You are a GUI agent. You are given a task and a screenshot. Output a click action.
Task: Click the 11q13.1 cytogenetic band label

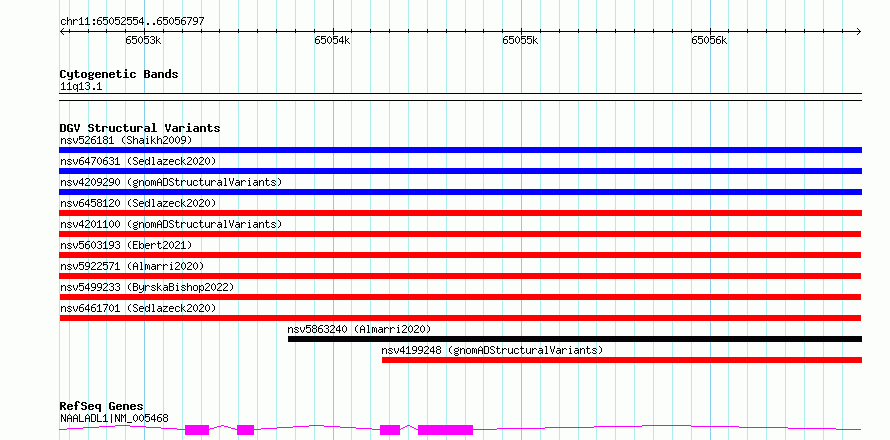coord(81,86)
